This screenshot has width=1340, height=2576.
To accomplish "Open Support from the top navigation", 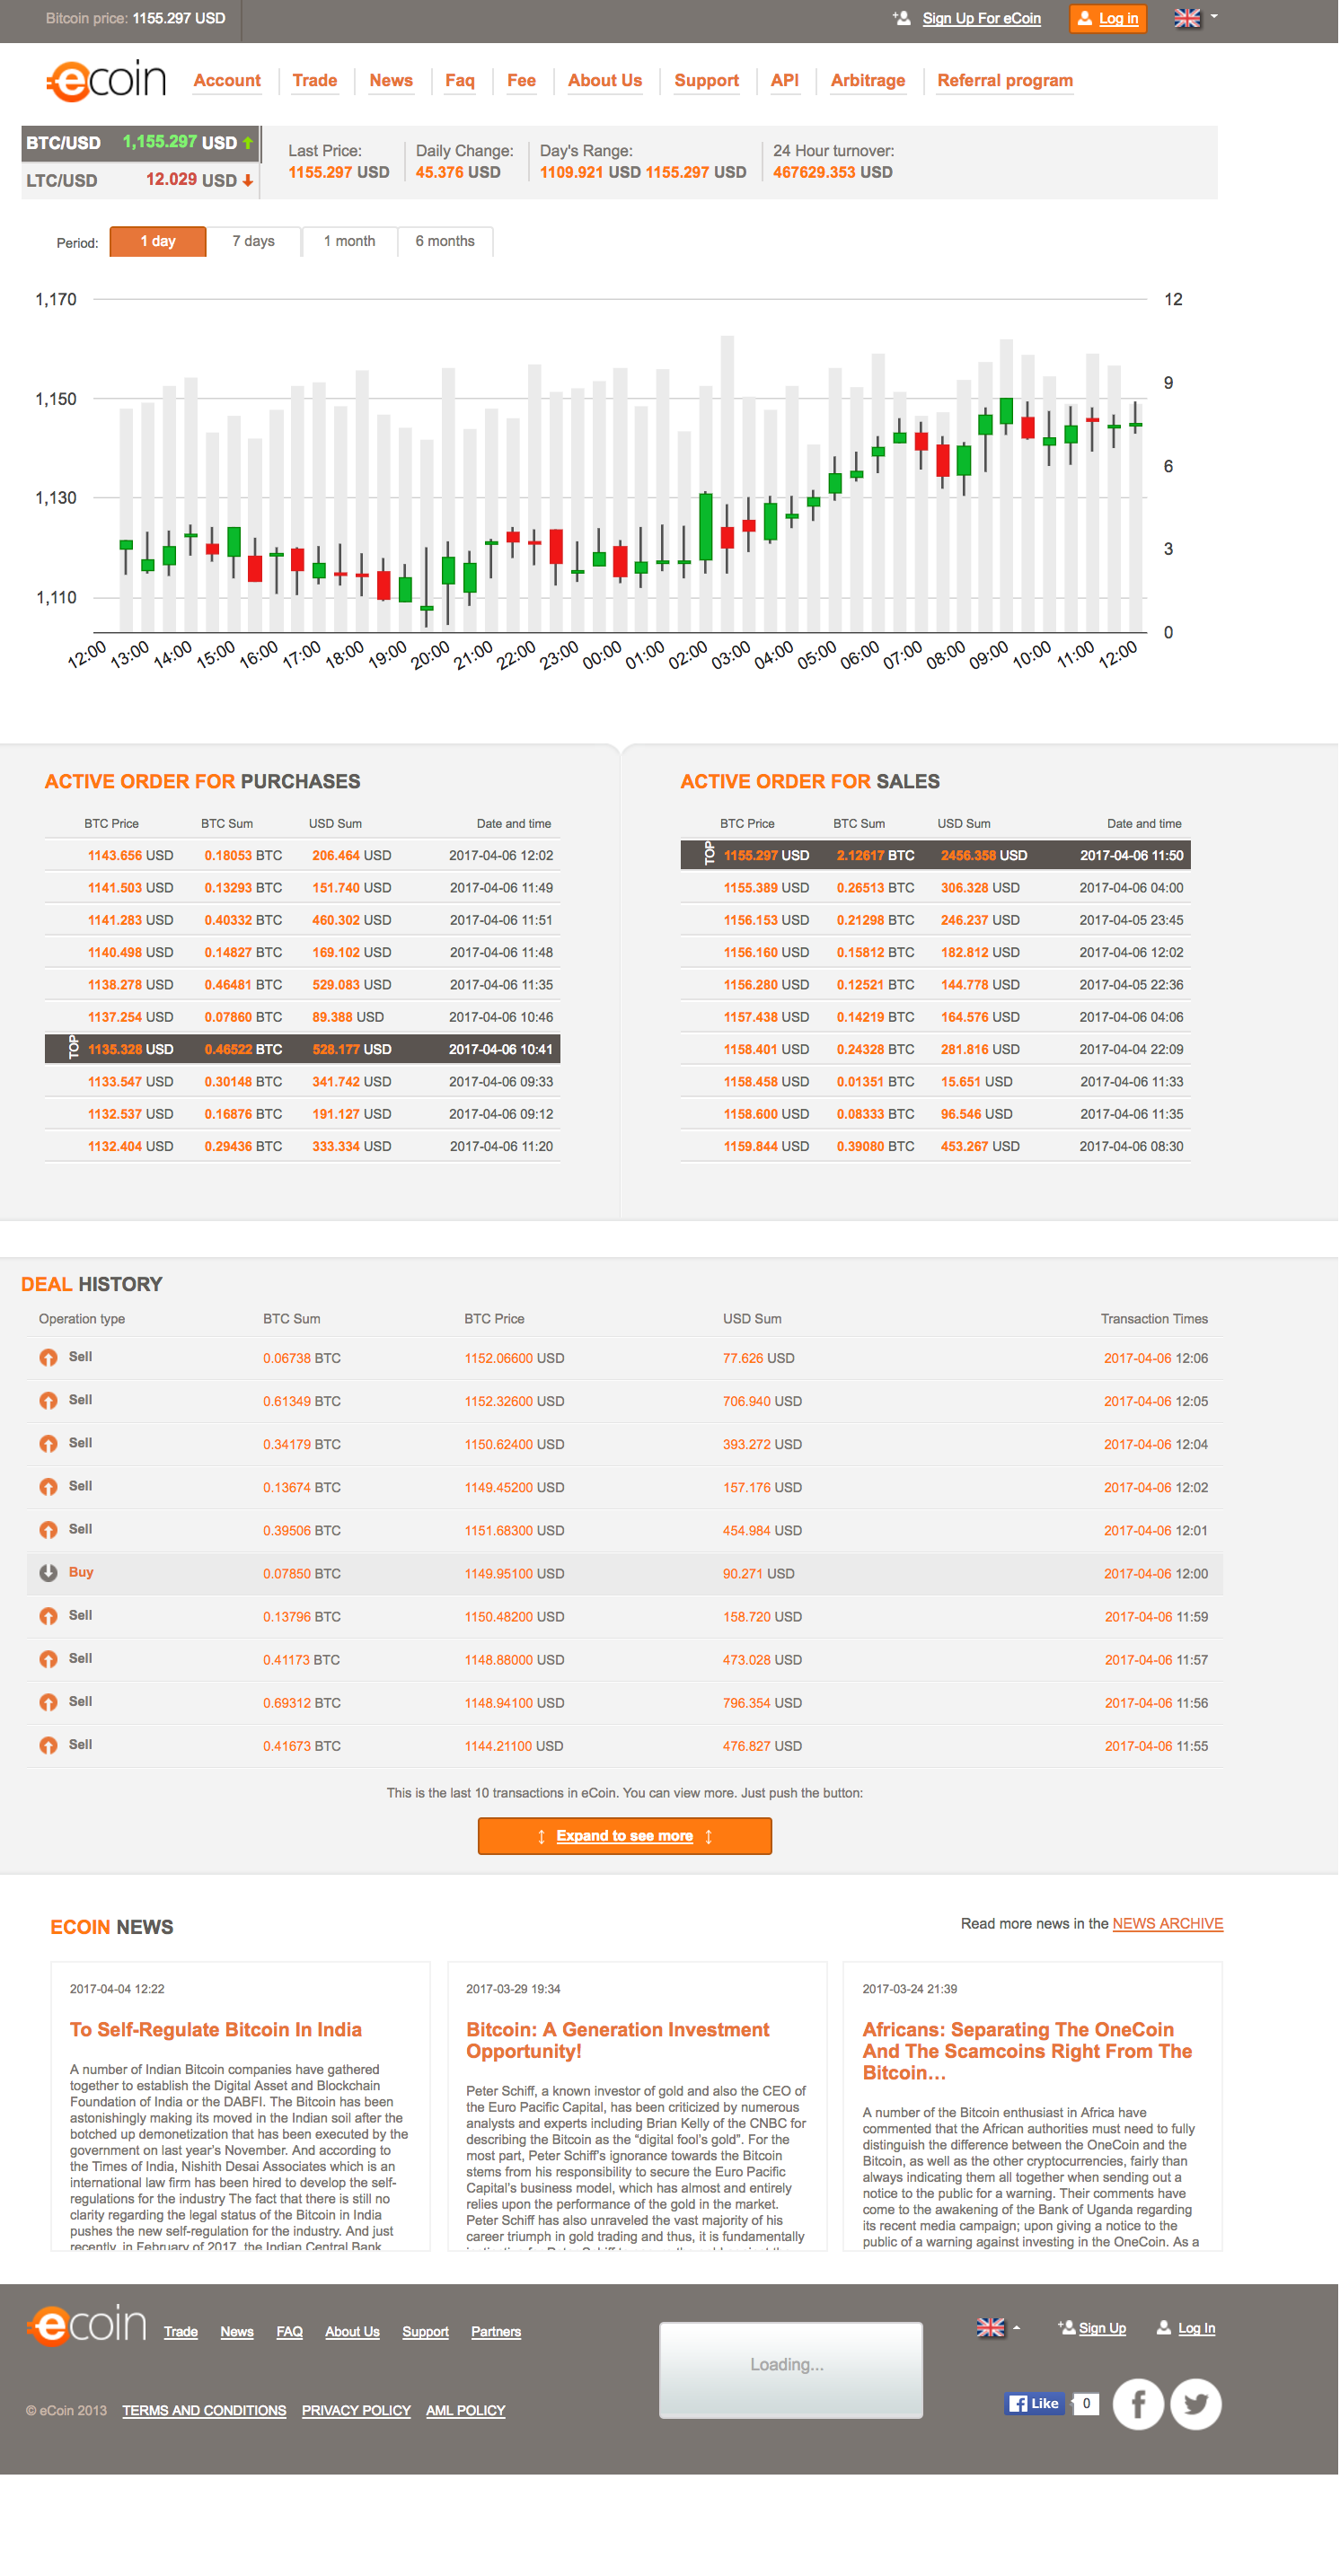I will (706, 80).
